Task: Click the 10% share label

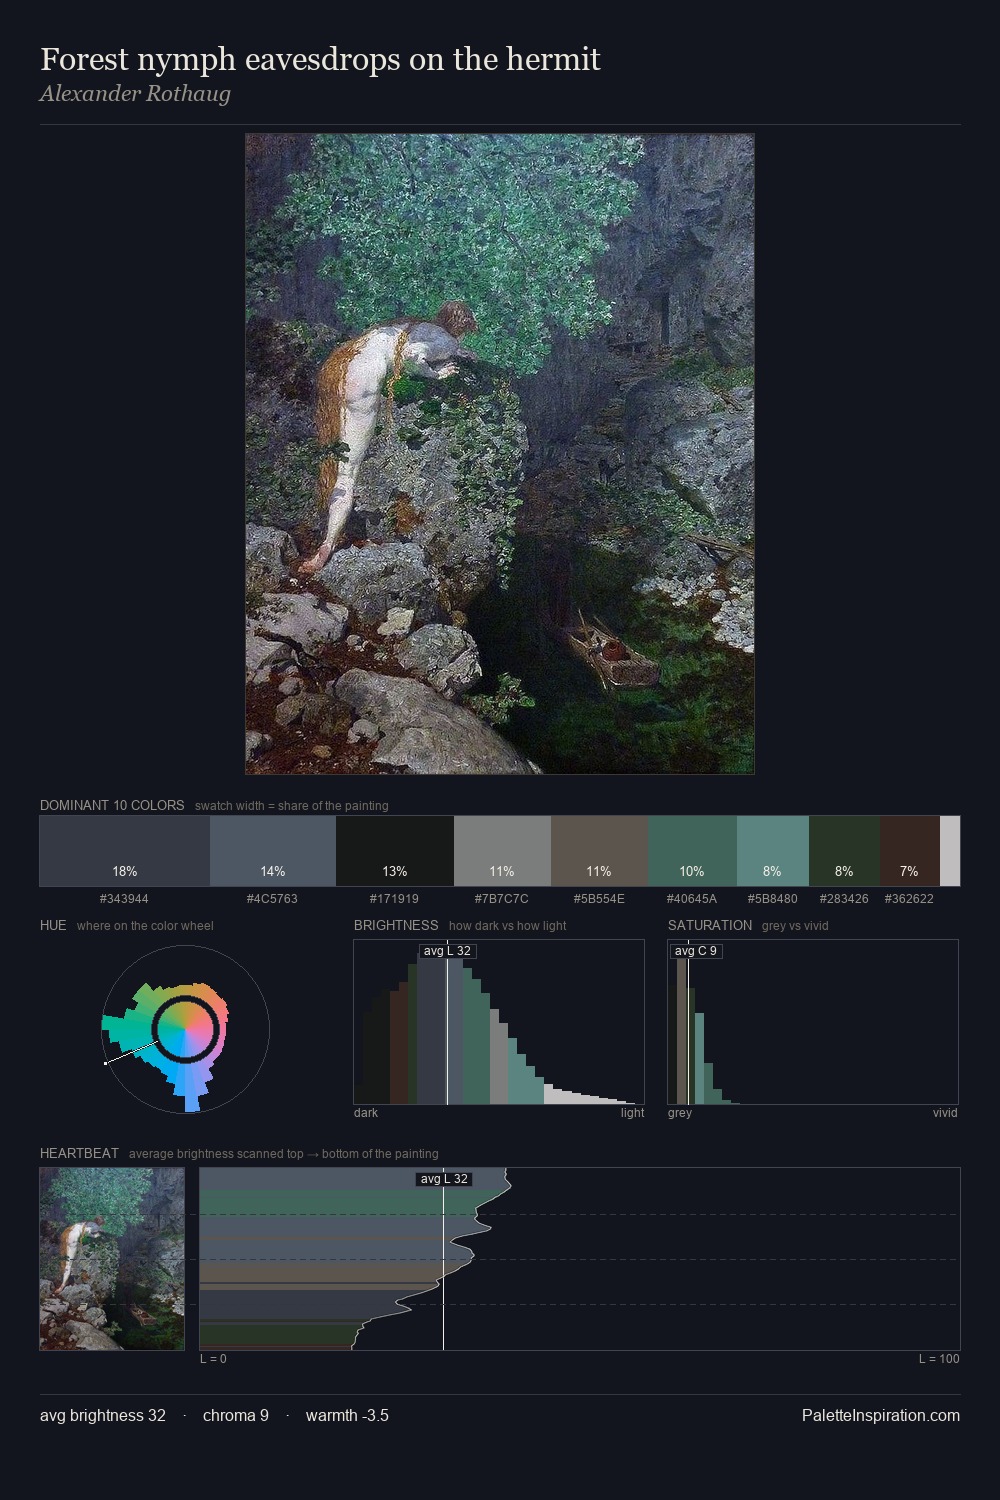Action: (692, 872)
